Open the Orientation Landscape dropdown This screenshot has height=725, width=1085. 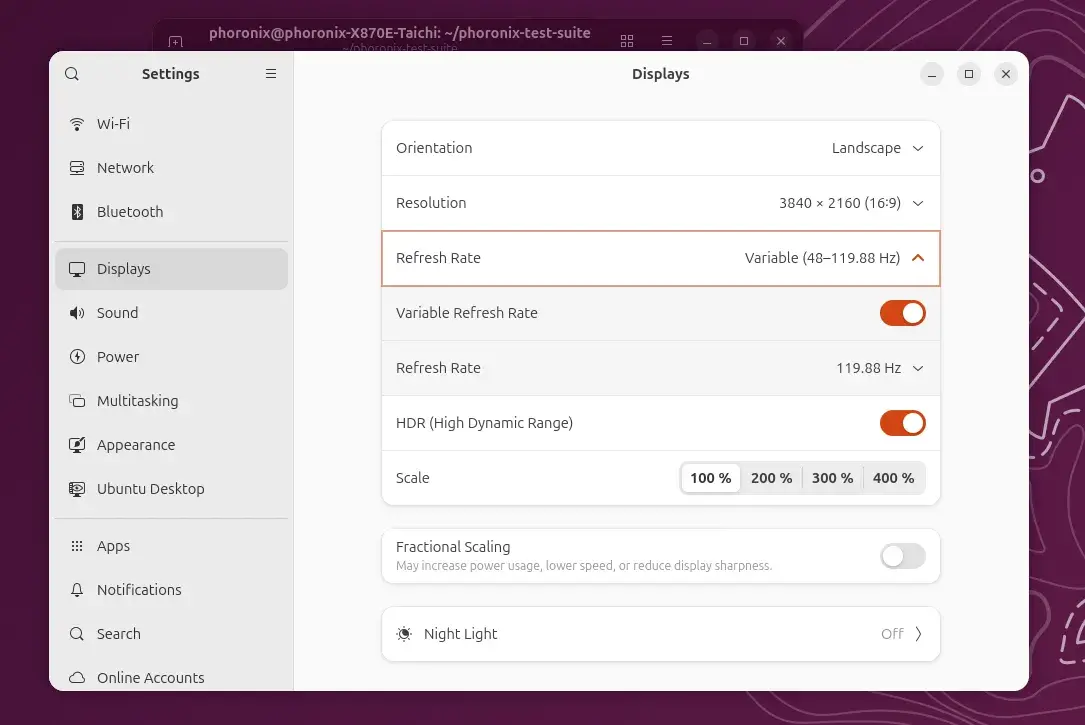click(x=877, y=148)
